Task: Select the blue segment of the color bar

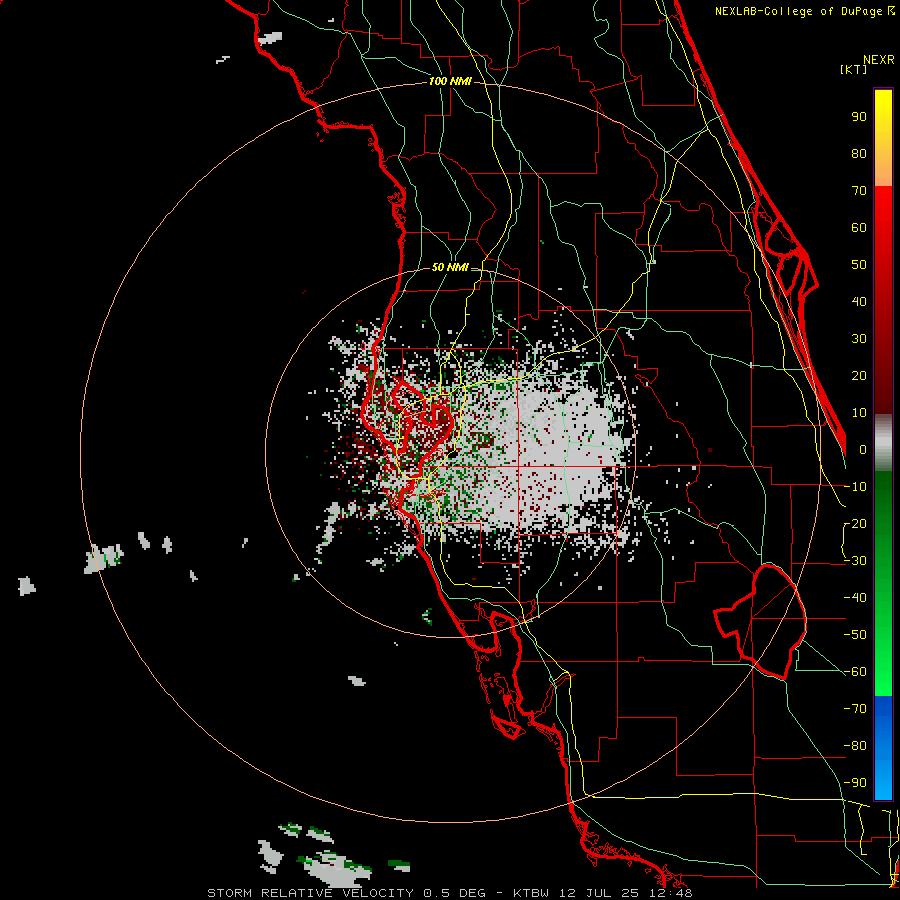Action: click(883, 748)
